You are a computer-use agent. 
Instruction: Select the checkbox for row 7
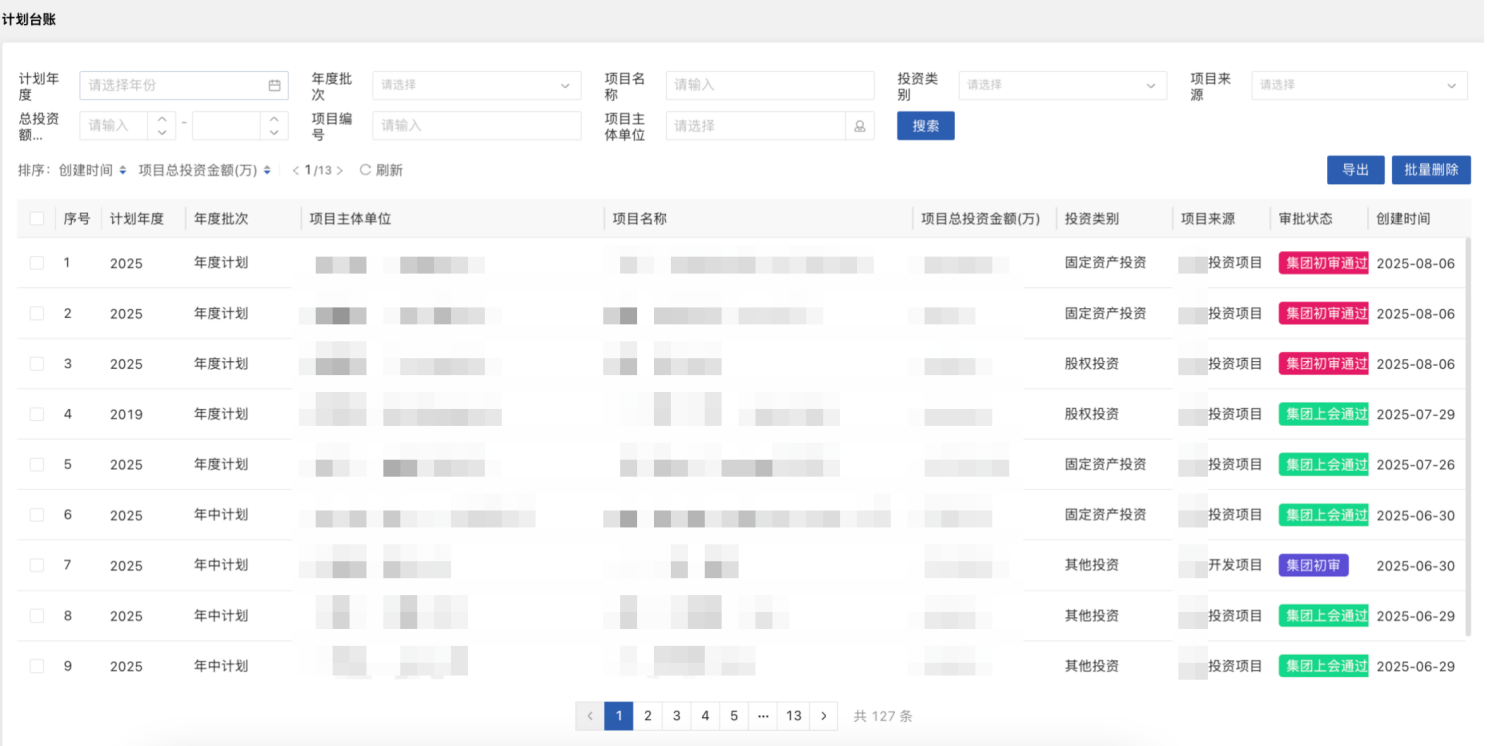(x=37, y=565)
